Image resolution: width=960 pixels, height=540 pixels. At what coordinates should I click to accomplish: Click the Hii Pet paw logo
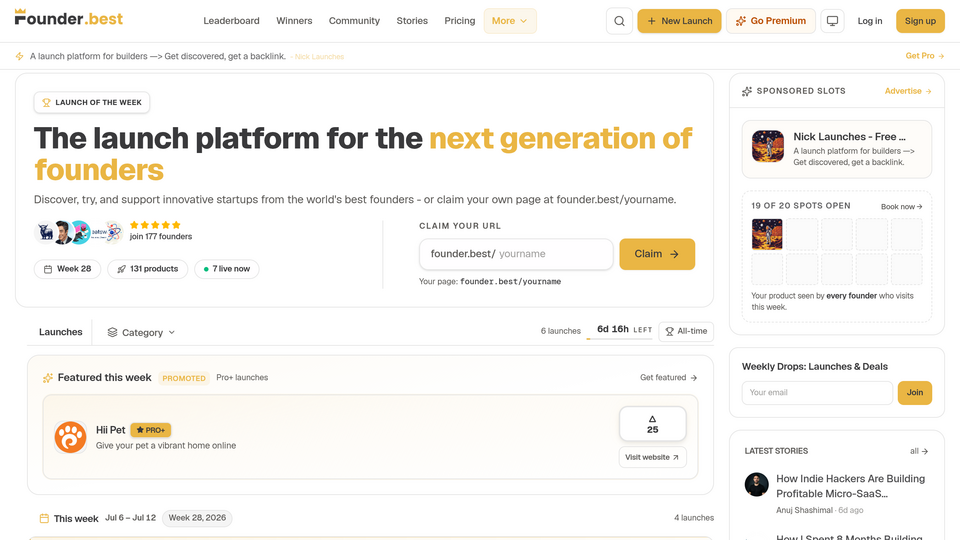coord(70,437)
